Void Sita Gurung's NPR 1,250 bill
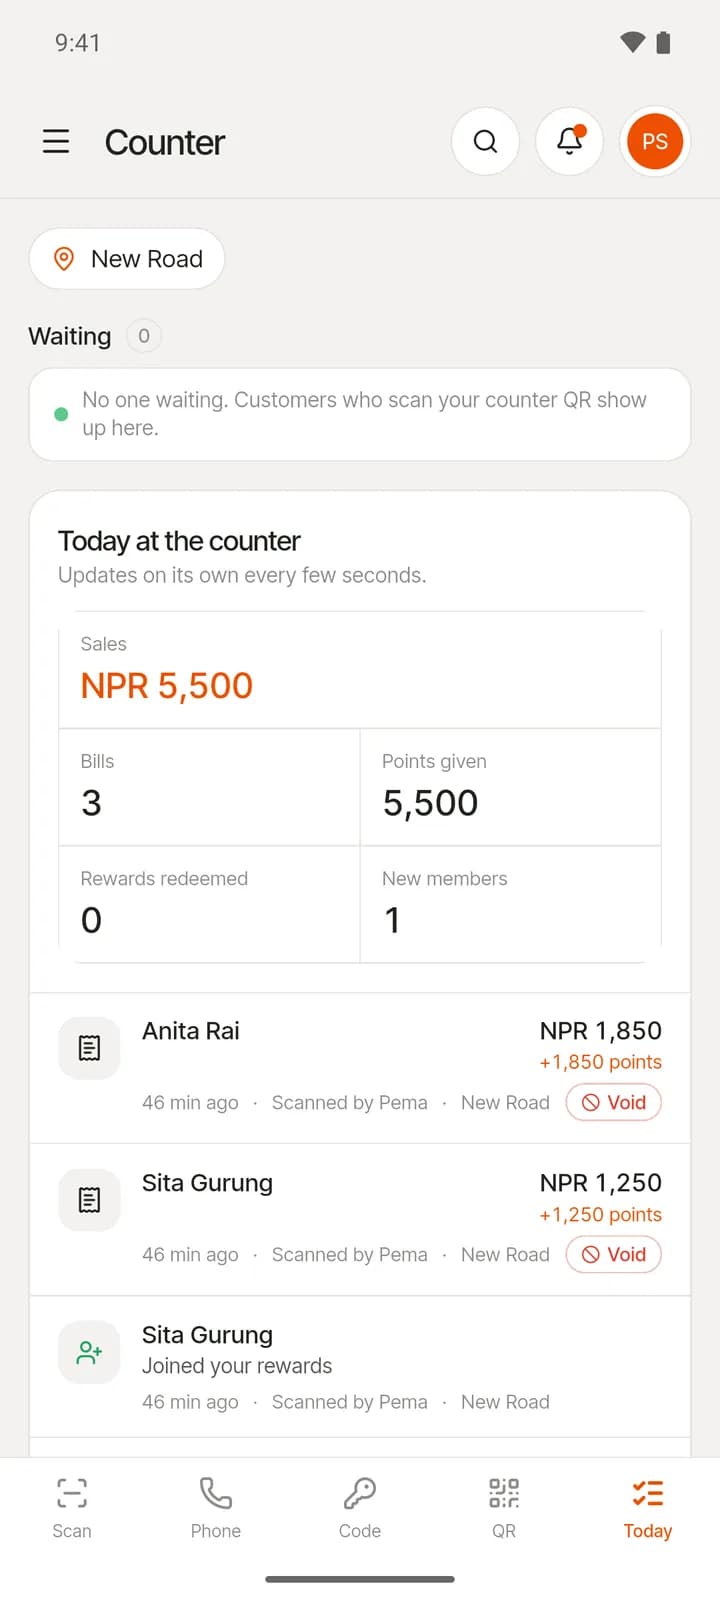 614,1254
